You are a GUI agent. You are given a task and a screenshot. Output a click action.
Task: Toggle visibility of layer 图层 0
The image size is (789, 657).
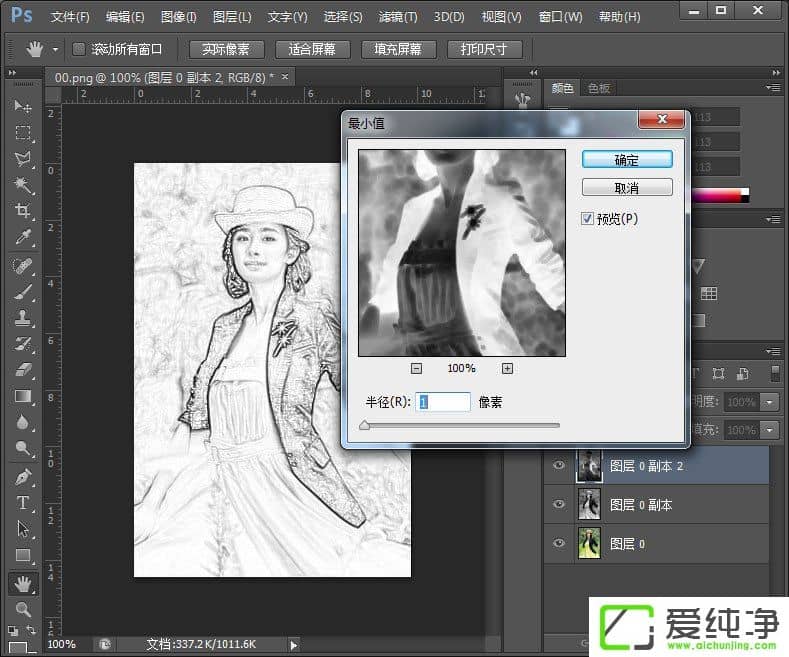[558, 543]
